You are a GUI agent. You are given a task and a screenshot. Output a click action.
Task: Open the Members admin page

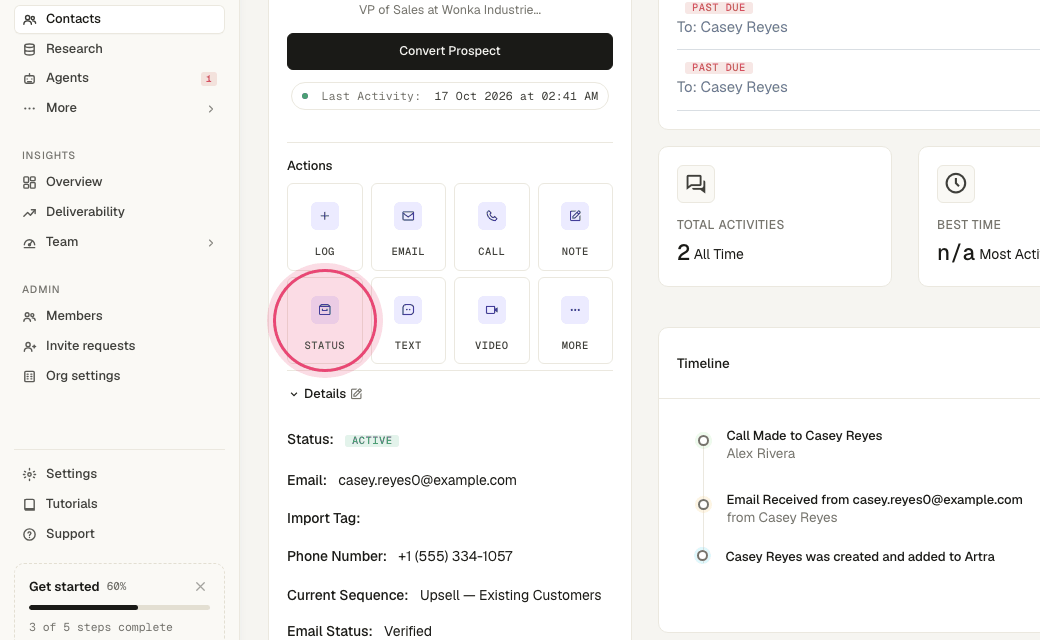(119, 316)
